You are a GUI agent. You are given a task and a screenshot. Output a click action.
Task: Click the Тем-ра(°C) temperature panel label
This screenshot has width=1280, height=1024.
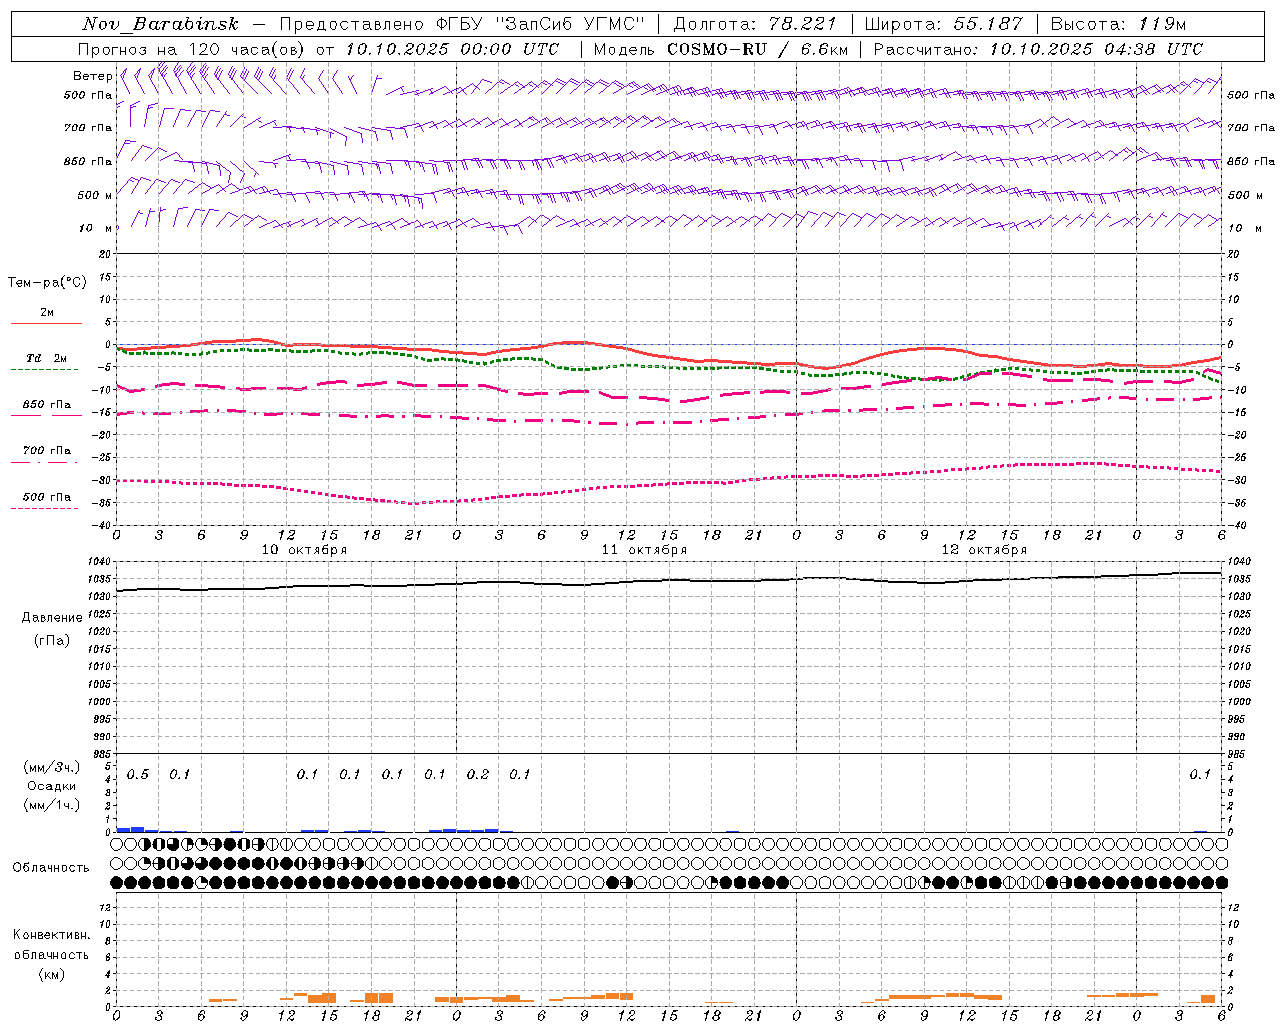[47, 283]
